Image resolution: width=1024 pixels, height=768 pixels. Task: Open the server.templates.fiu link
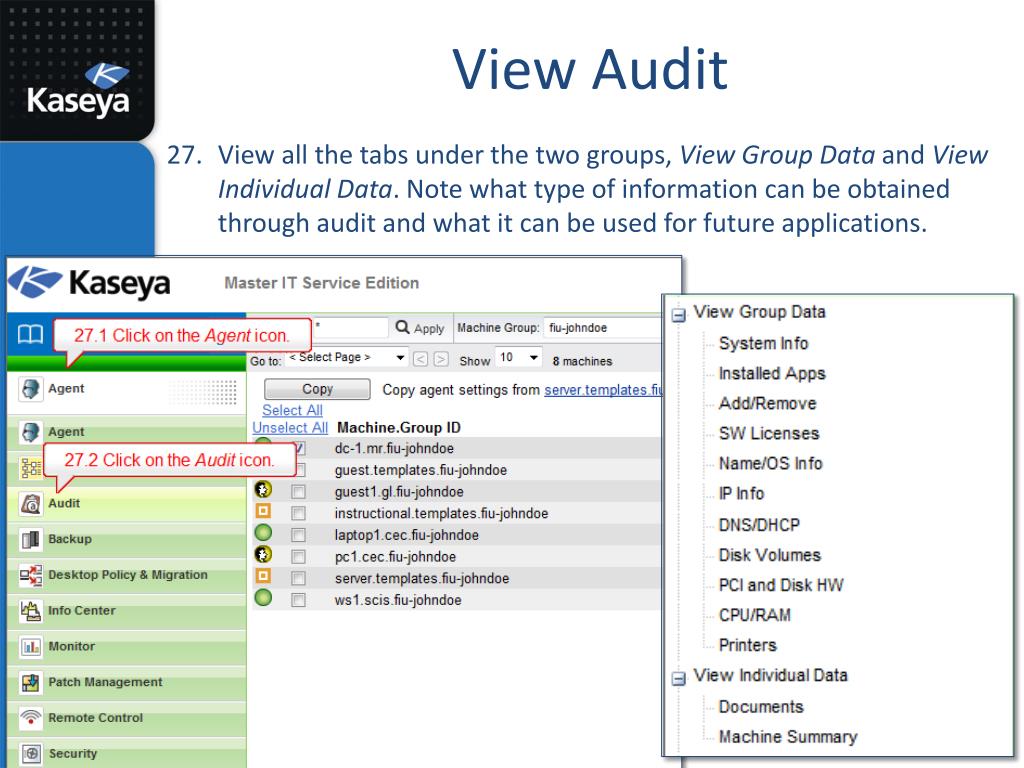click(x=603, y=390)
